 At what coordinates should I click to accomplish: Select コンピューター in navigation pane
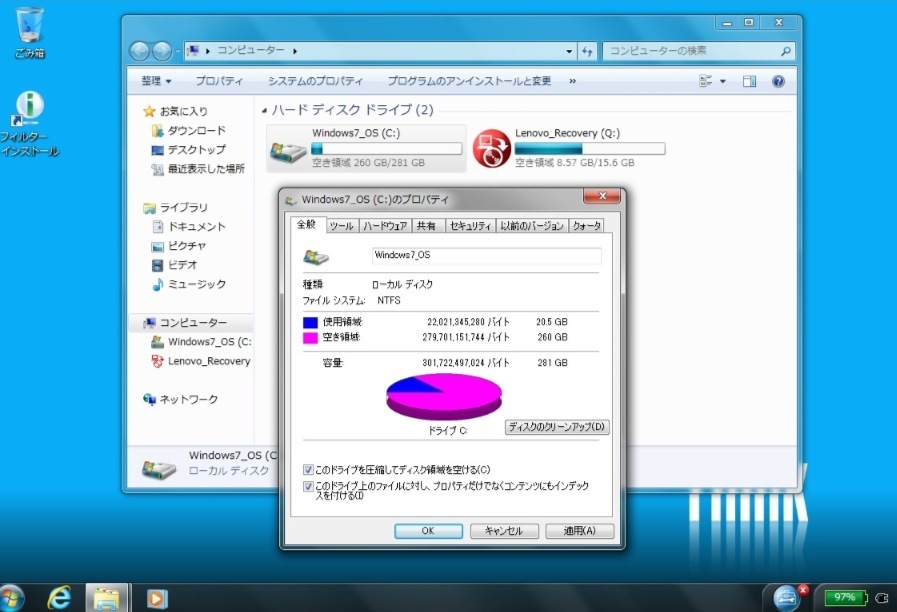[193, 323]
